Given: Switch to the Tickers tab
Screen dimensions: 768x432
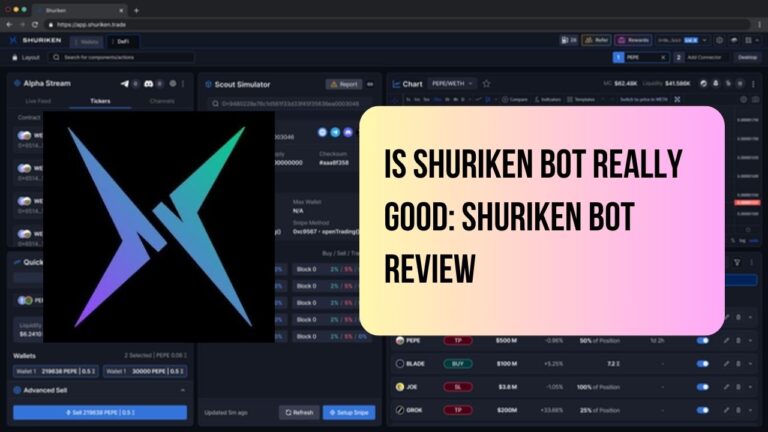Looking at the screenshot, I should pos(100,101).
